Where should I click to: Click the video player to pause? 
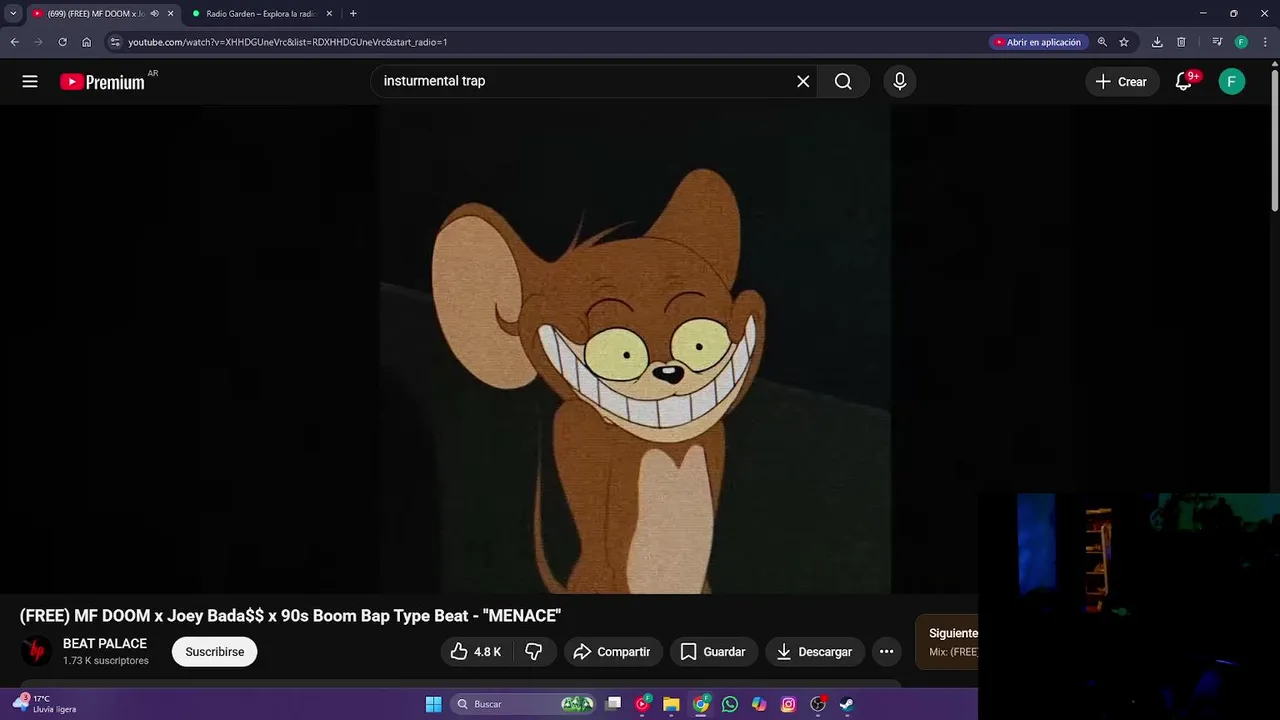coord(635,350)
